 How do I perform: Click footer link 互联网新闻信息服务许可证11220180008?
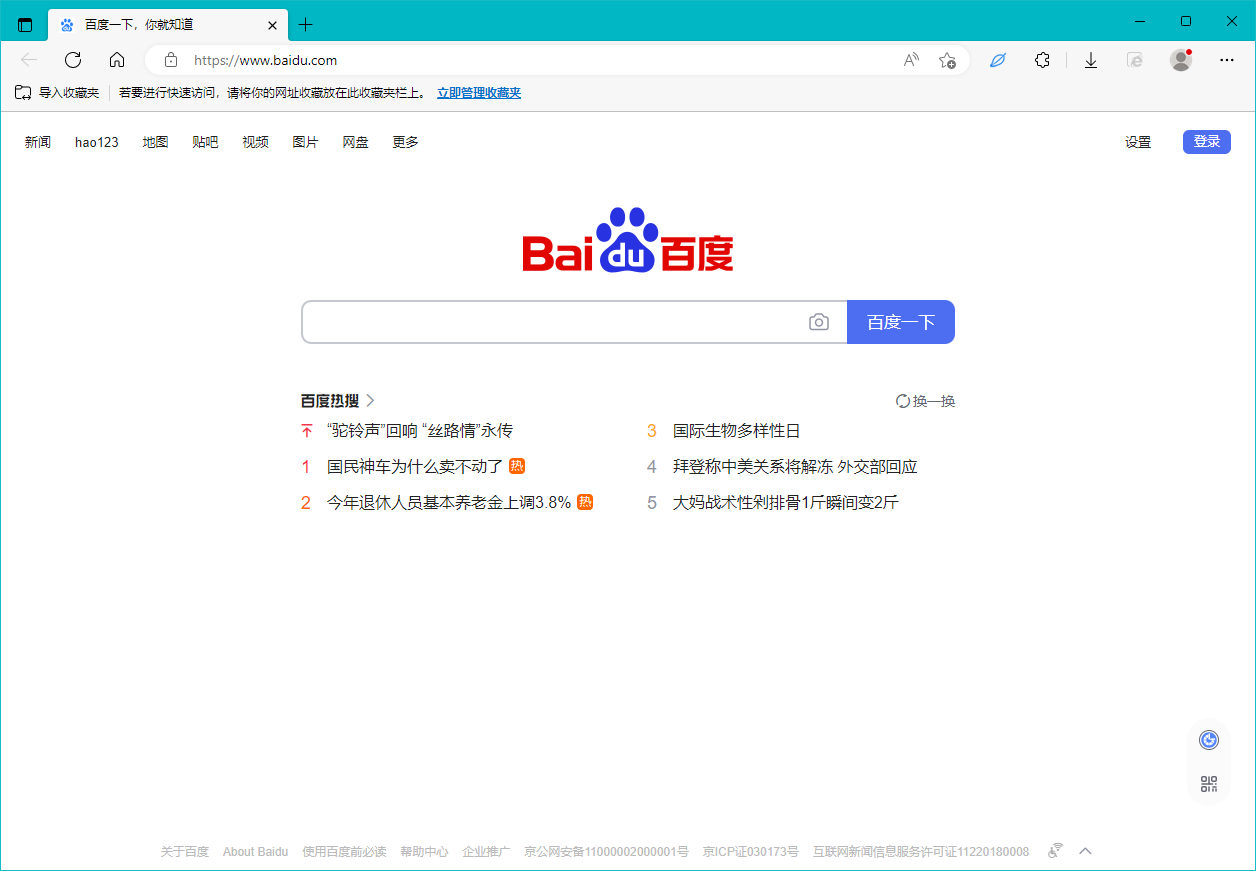(921, 852)
